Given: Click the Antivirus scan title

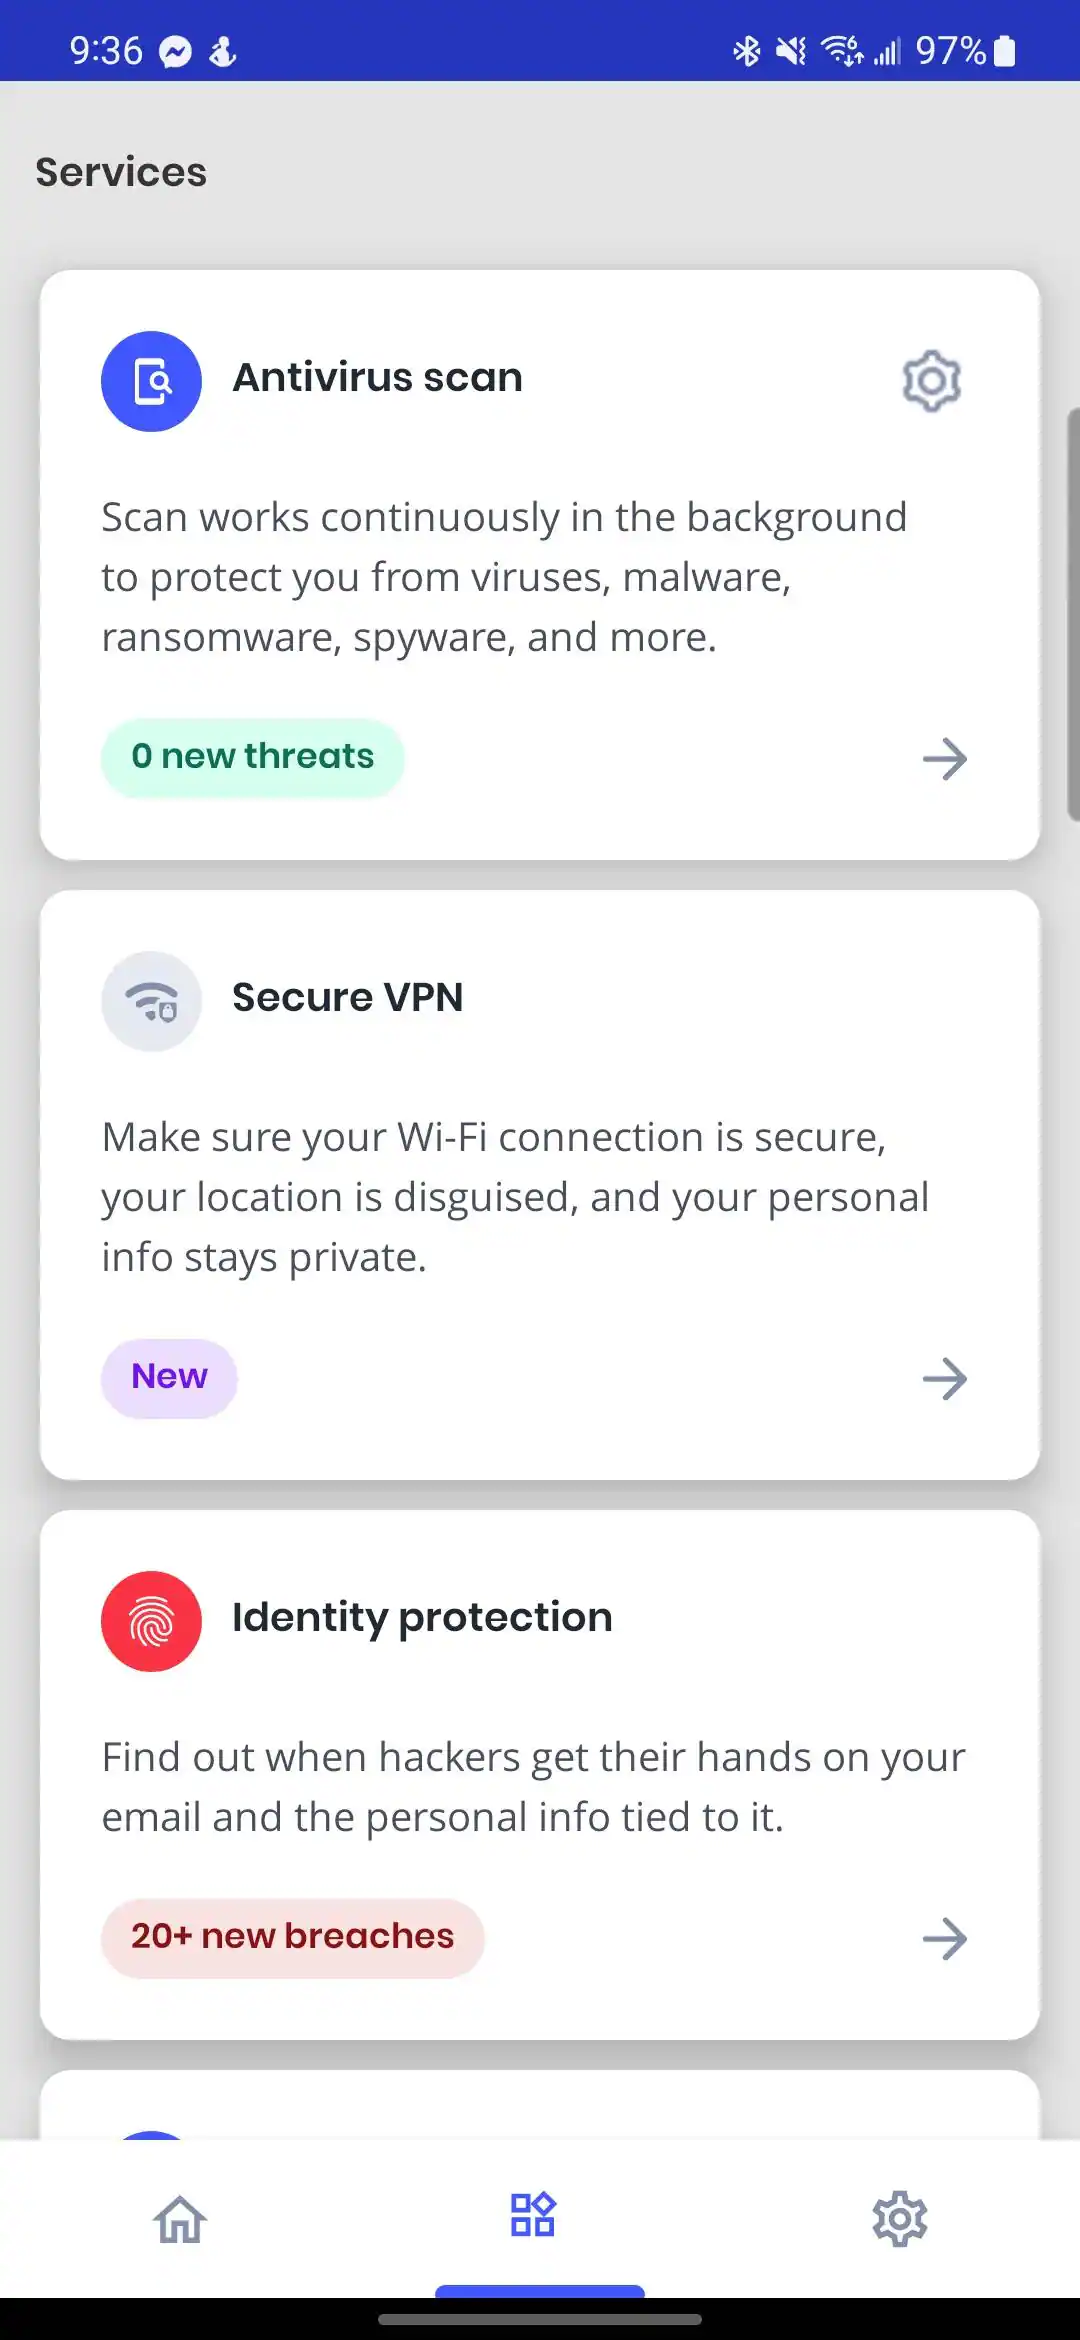Looking at the screenshot, I should tap(377, 378).
